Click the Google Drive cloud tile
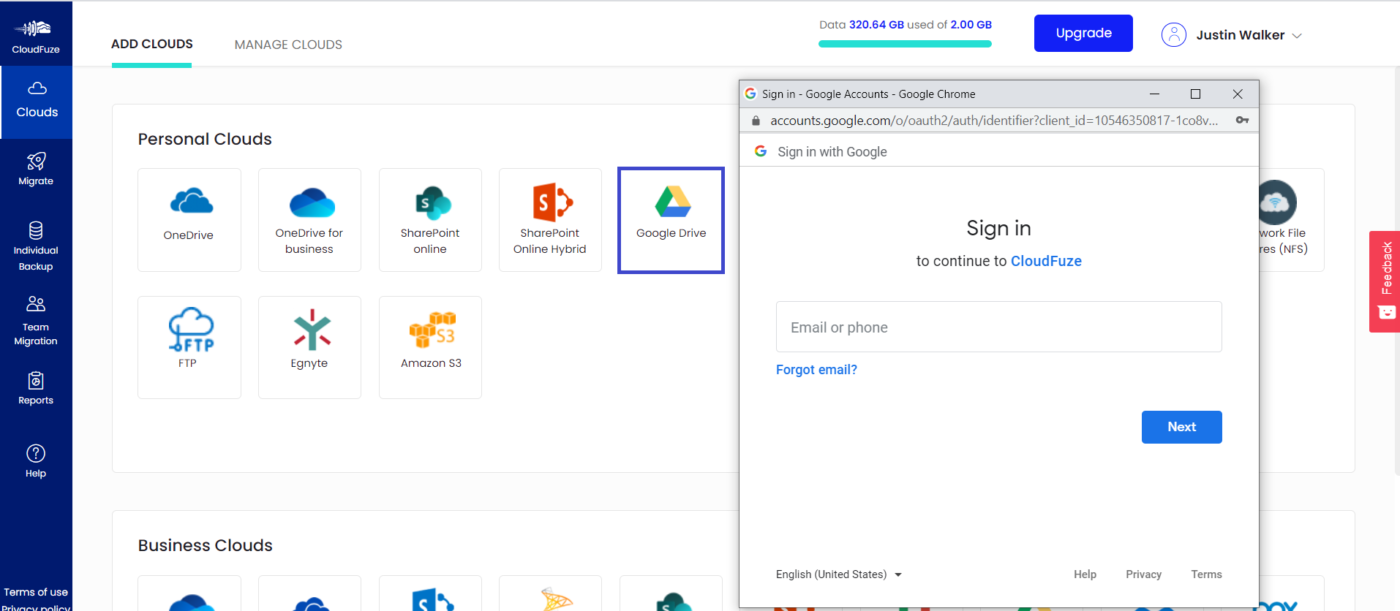1400x611 pixels. (x=671, y=219)
